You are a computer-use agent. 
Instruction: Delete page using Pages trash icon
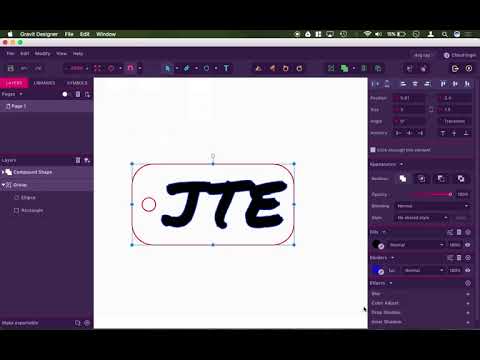point(78,94)
